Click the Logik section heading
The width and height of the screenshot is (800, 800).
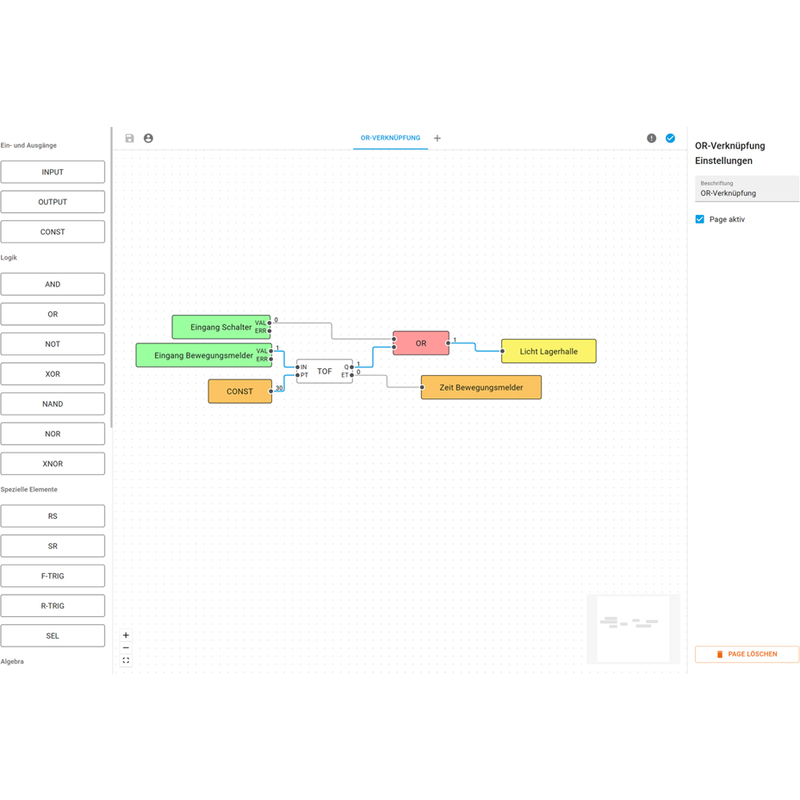point(9,258)
